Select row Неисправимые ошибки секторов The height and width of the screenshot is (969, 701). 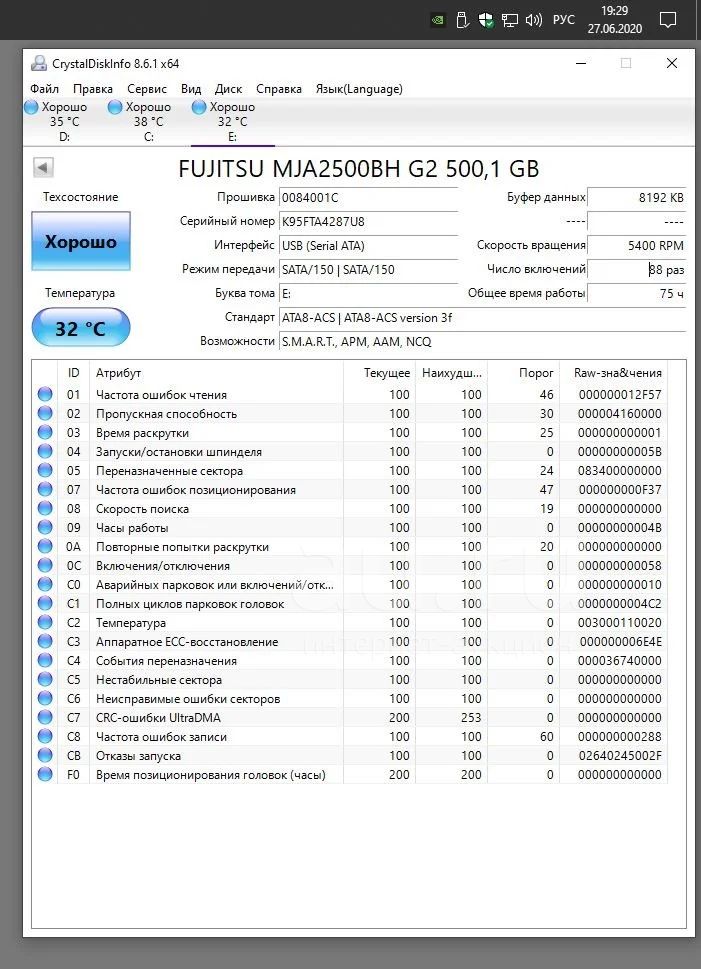pyautogui.click(x=350, y=698)
